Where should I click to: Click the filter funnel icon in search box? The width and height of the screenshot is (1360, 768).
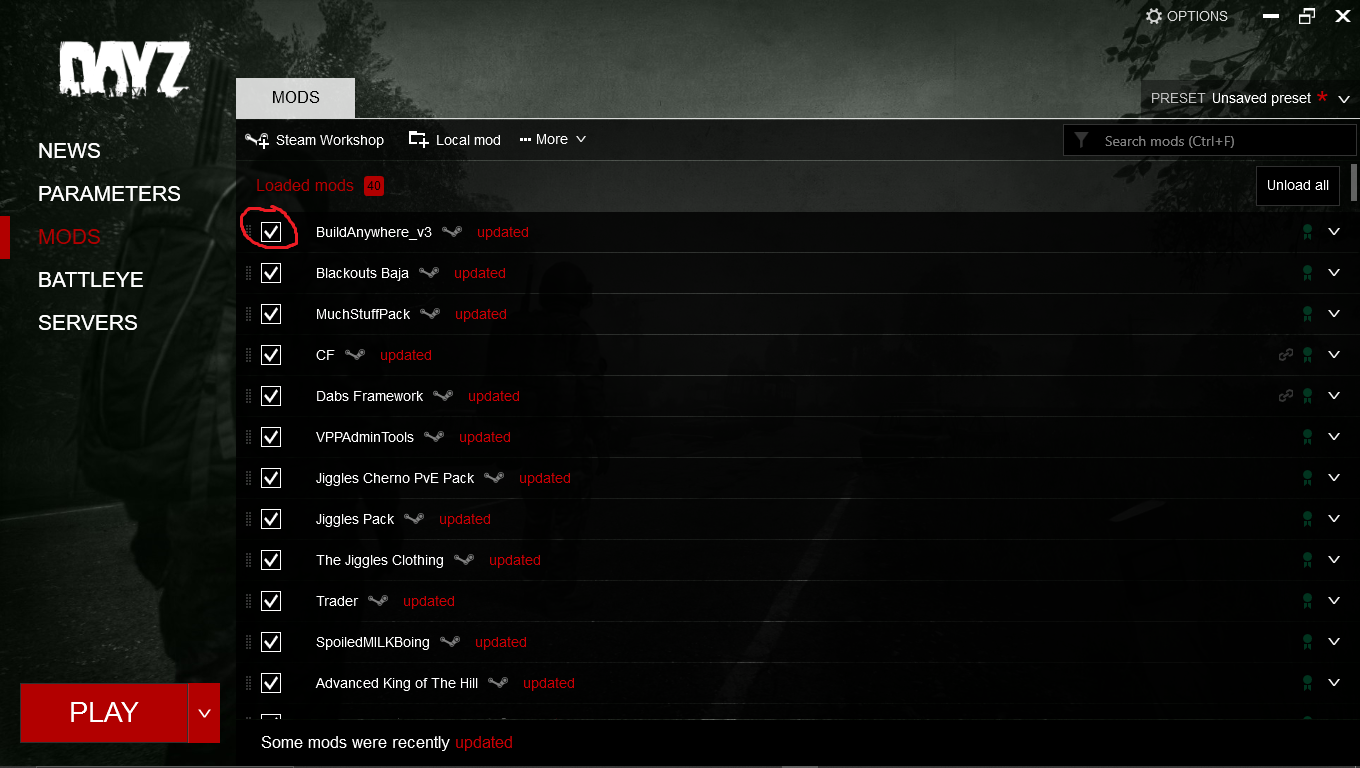(x=1081, y=141)
